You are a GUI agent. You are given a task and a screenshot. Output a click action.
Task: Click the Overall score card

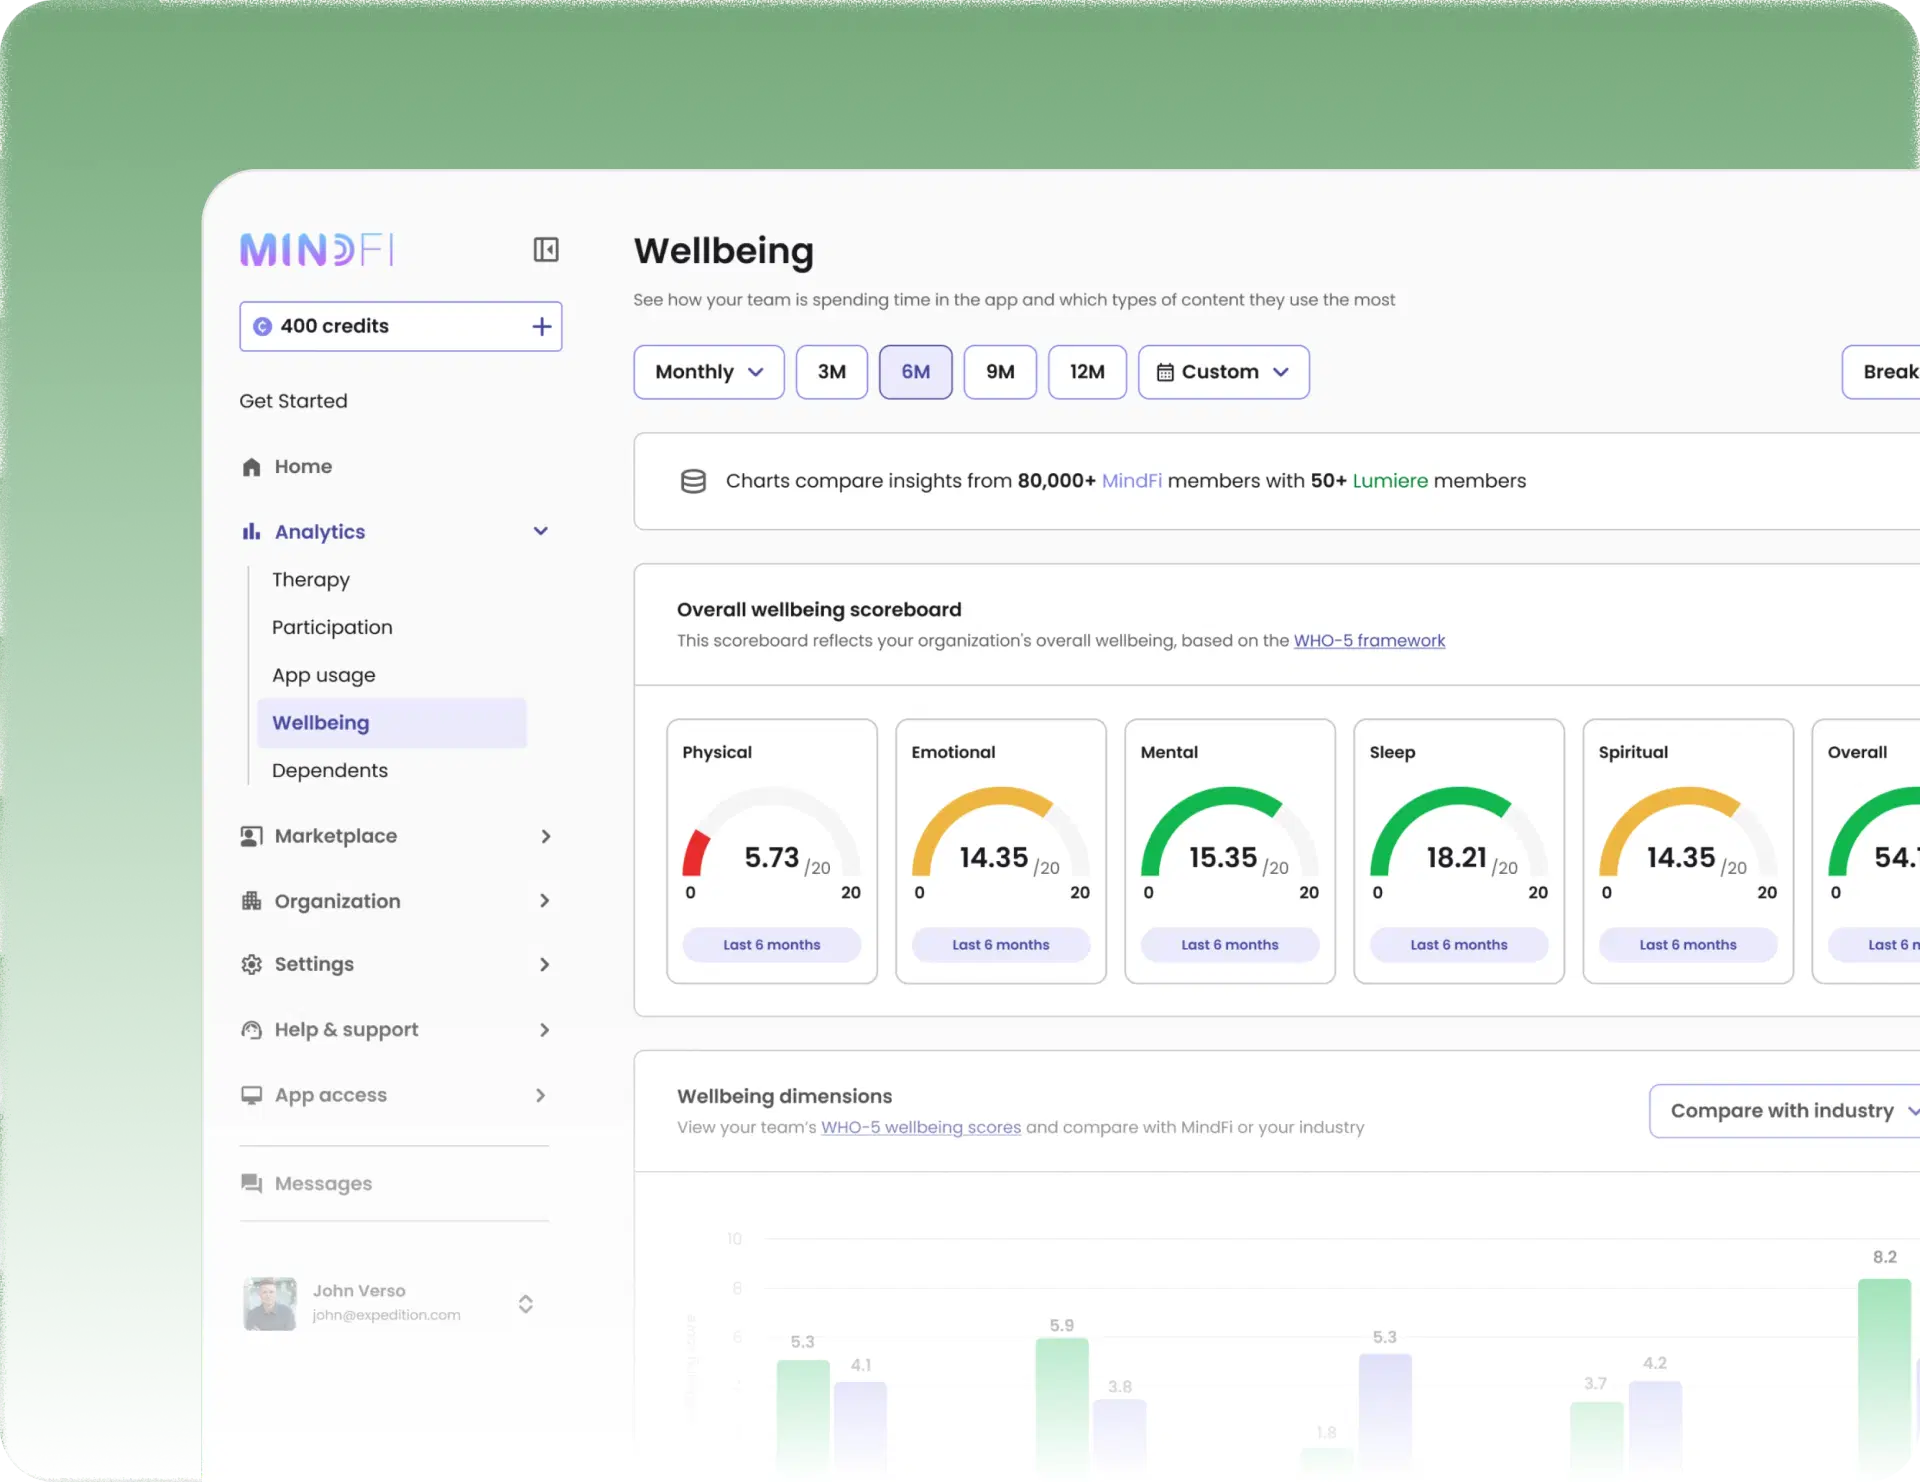coord(1866,851)
